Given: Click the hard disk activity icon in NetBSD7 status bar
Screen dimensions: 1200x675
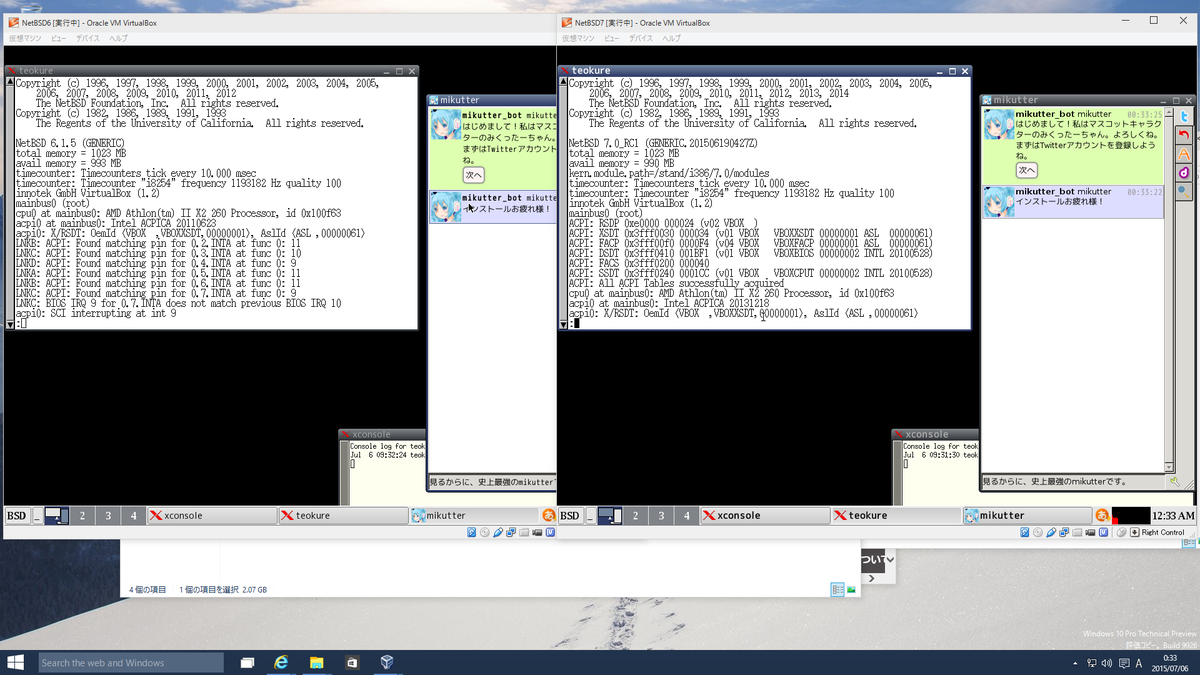Looking at the screenshot, I should tap(1024, 533).
